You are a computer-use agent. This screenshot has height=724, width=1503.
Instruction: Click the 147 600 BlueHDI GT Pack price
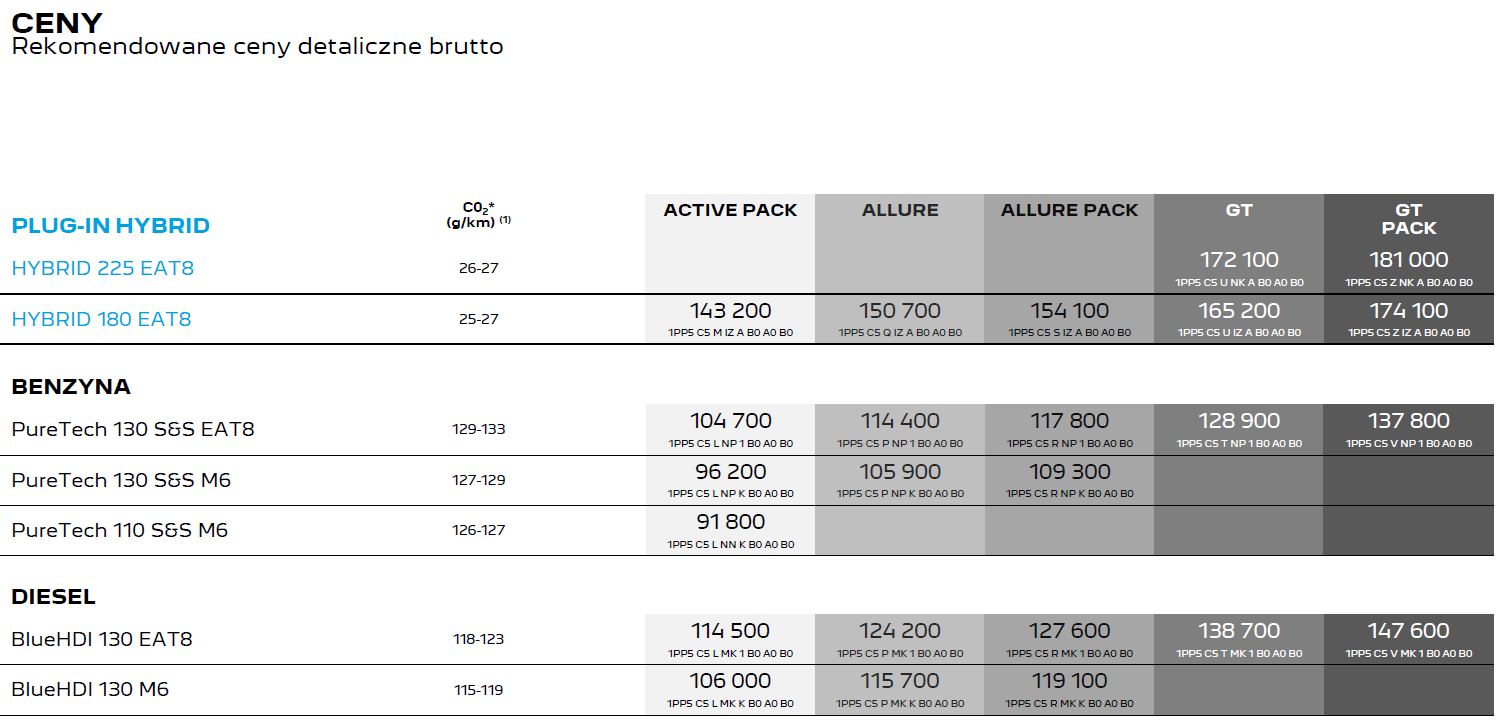1409,631
